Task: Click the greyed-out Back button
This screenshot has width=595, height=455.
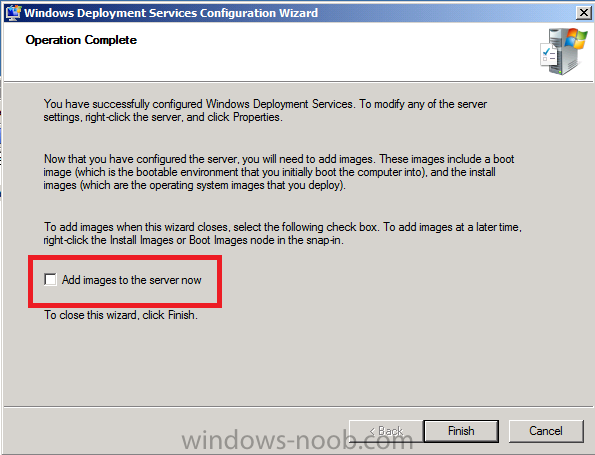Action: 386,431
